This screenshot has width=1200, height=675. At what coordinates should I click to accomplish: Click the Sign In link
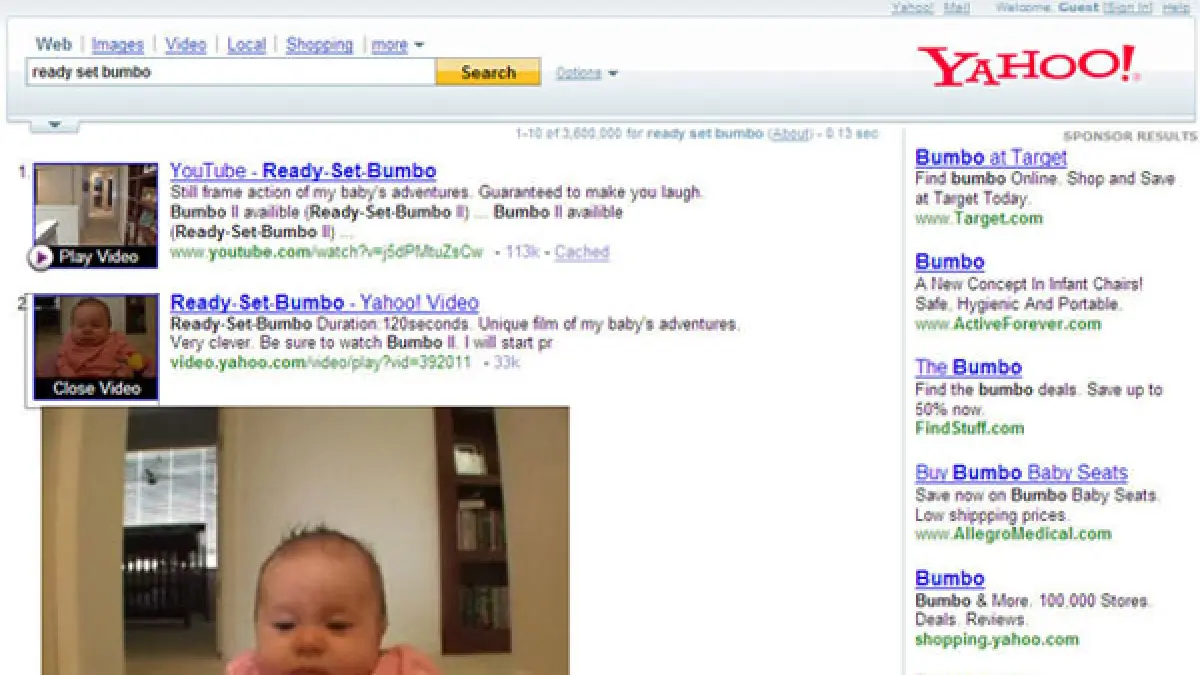point(1128,7)
